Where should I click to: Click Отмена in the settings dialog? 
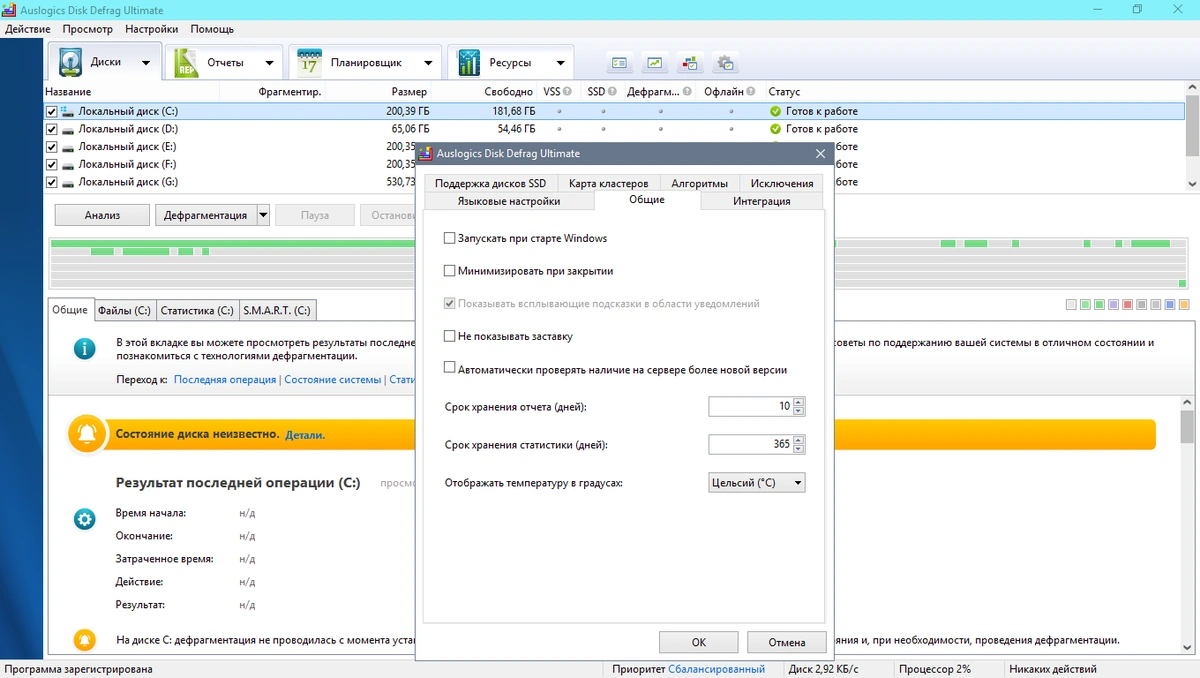click(787, 642)
